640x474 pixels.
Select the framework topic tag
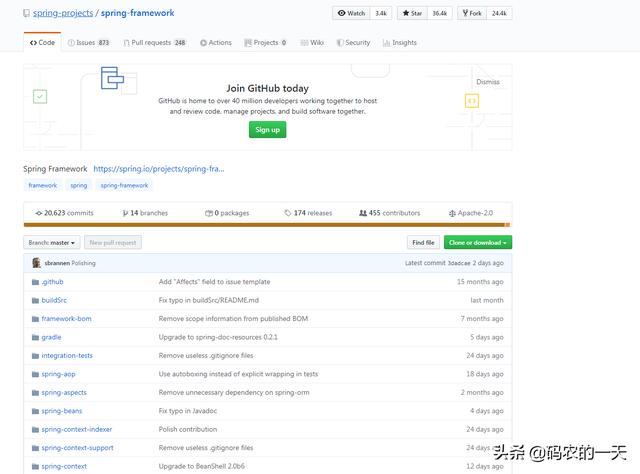point(43,185)
